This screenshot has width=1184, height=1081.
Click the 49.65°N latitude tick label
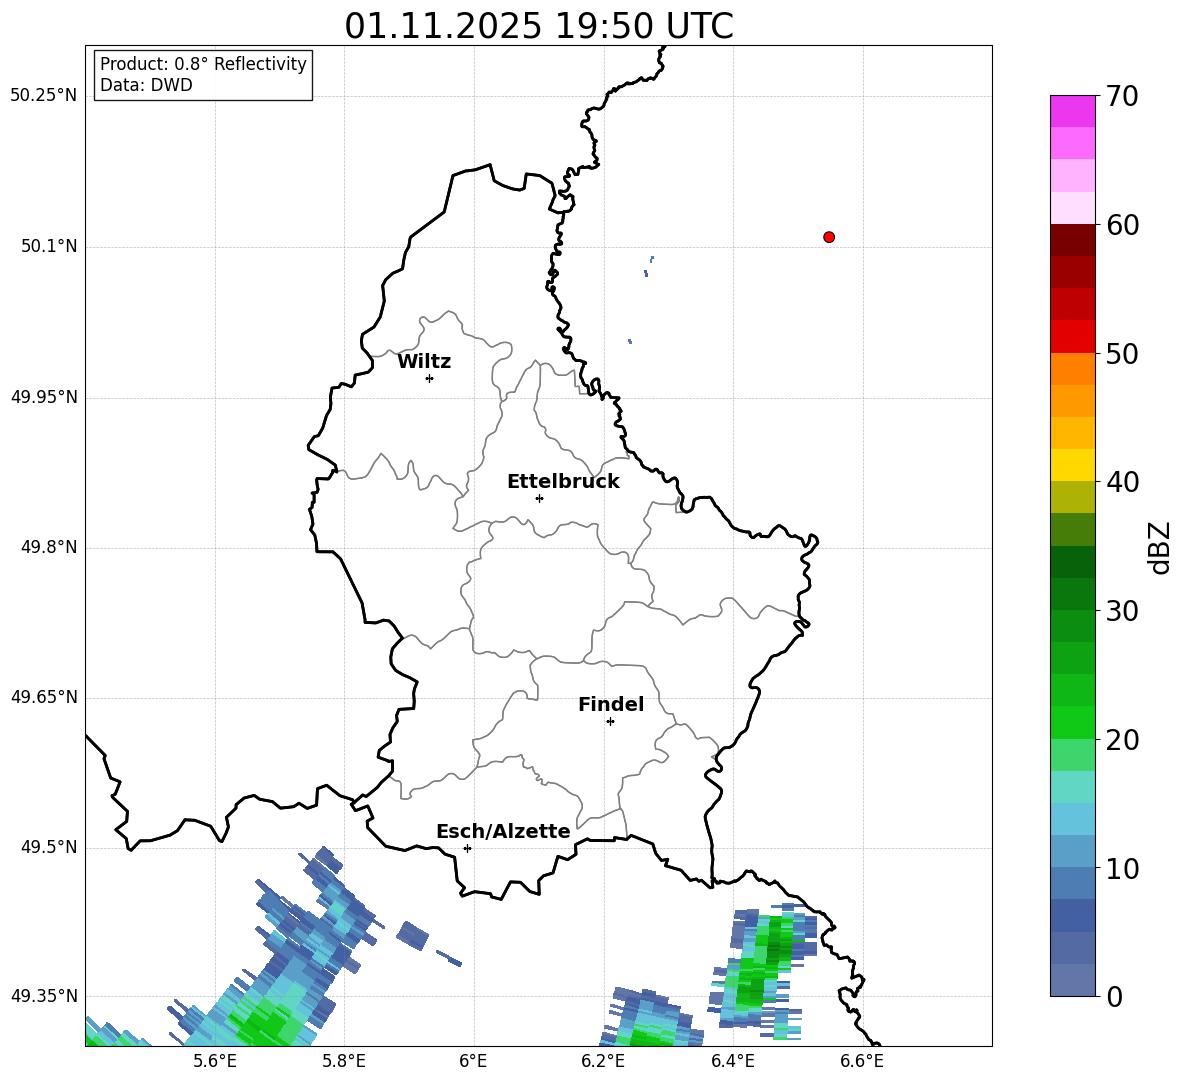(x=44, y=697)
